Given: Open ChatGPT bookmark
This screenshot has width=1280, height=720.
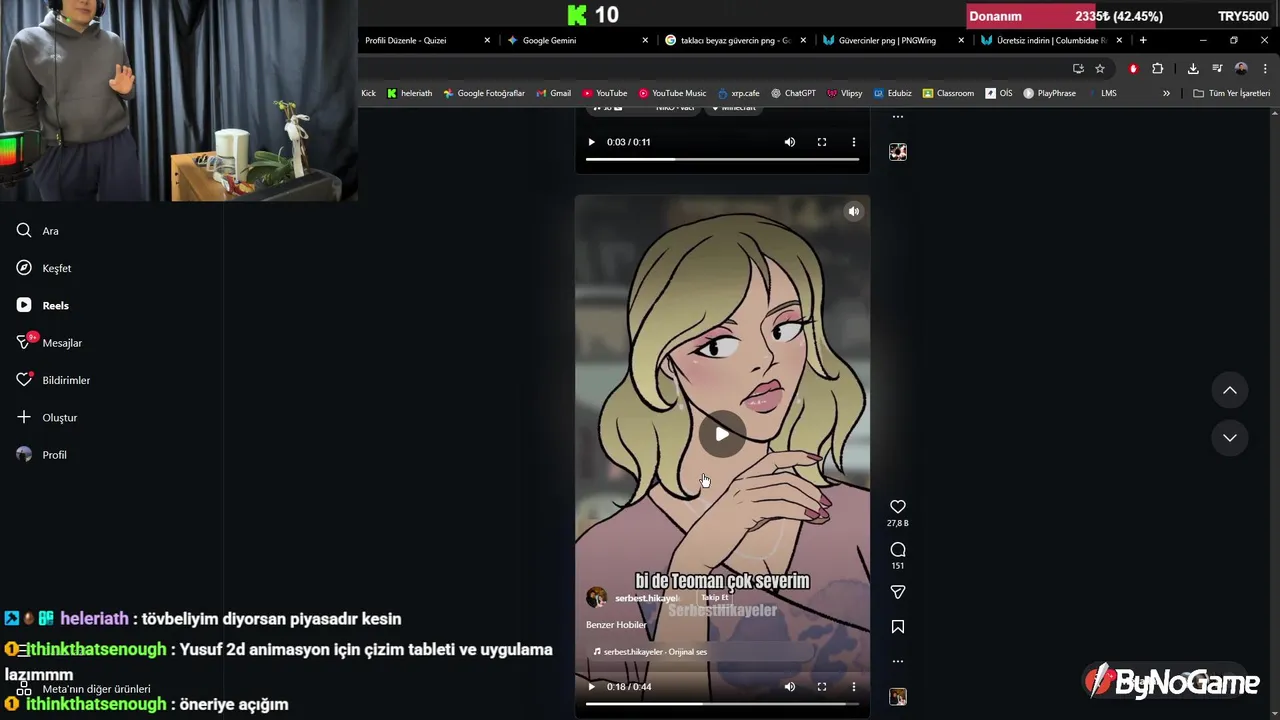Looking at the screenshot, I should point(793,93).
